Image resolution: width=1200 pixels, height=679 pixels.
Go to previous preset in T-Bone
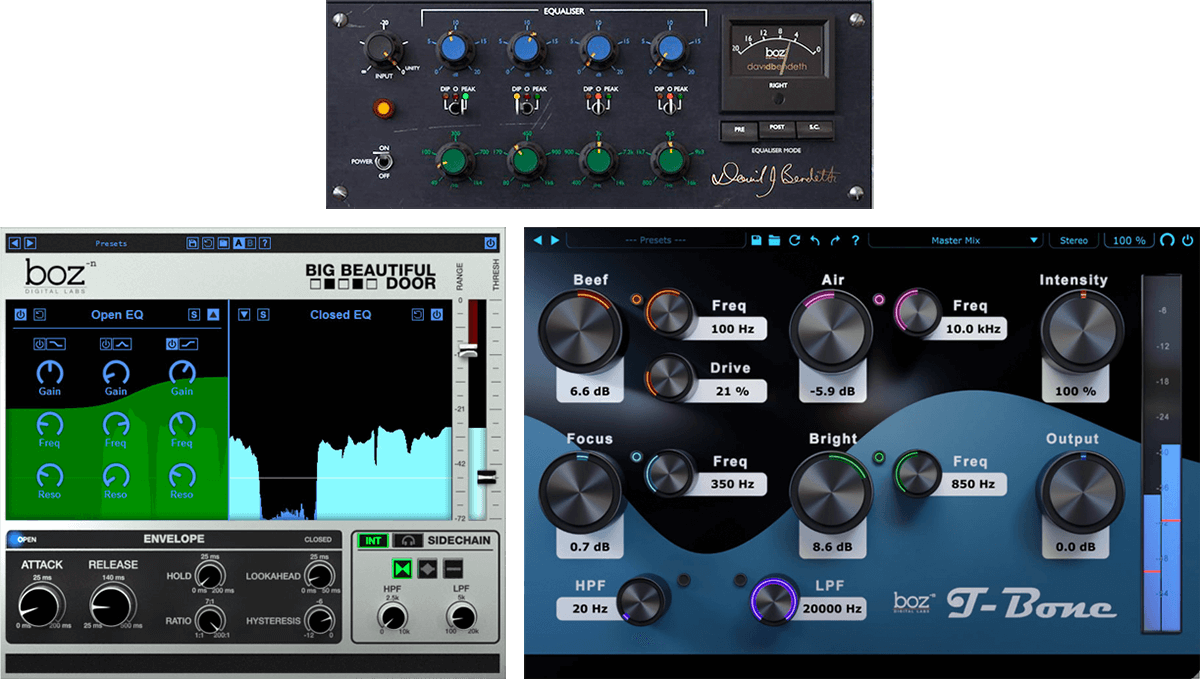point(538,240)
